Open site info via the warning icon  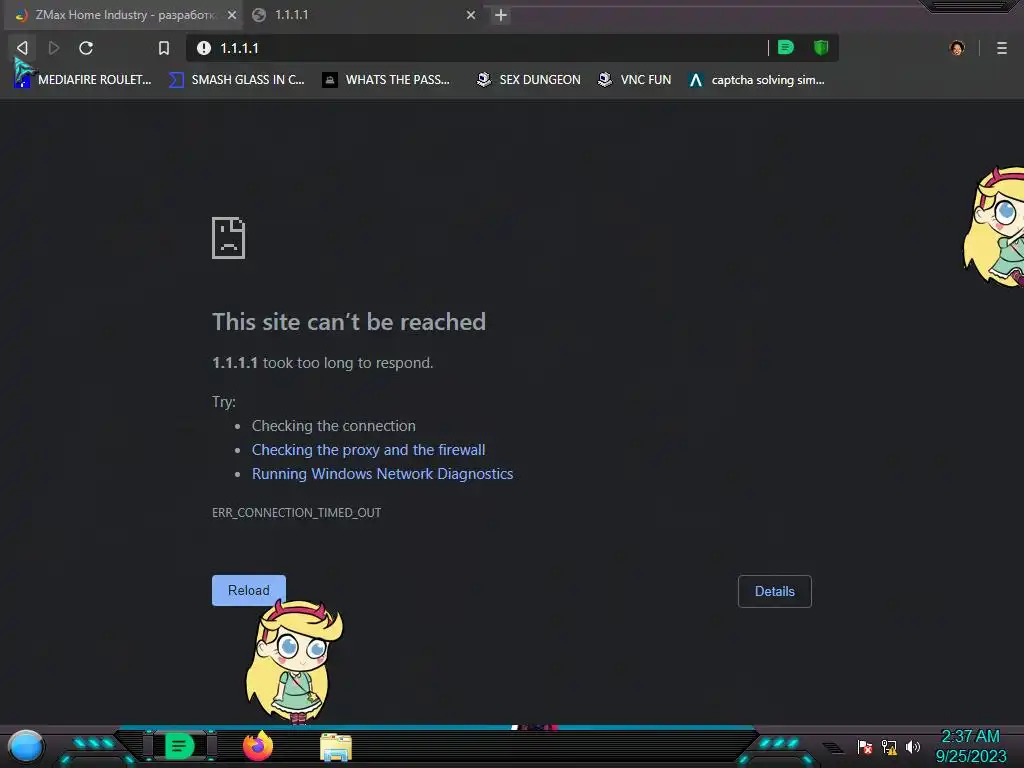pyautogui.click(x=204, y=48)
